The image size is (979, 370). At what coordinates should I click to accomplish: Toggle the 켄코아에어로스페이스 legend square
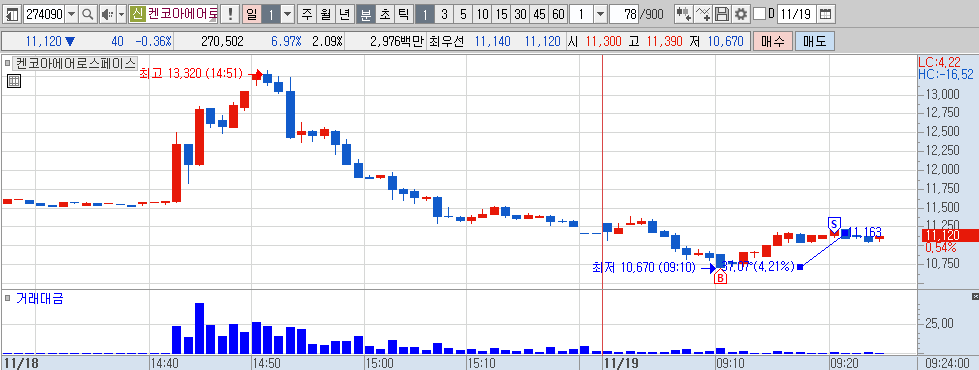8,63
